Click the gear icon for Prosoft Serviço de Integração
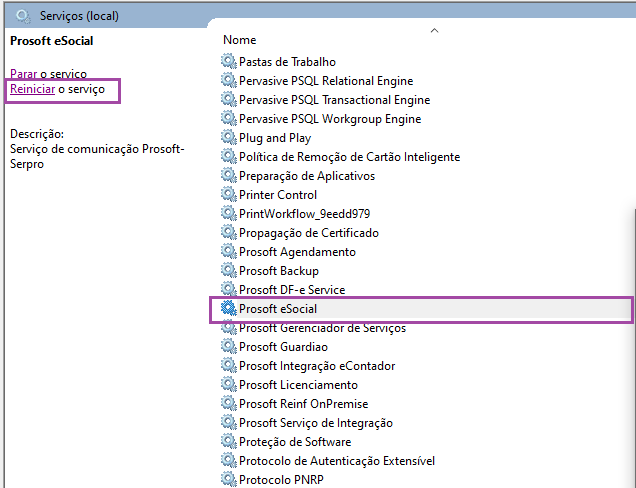Image resolution: width=636 pixels, height=488 pixels. tap(229, 423)
